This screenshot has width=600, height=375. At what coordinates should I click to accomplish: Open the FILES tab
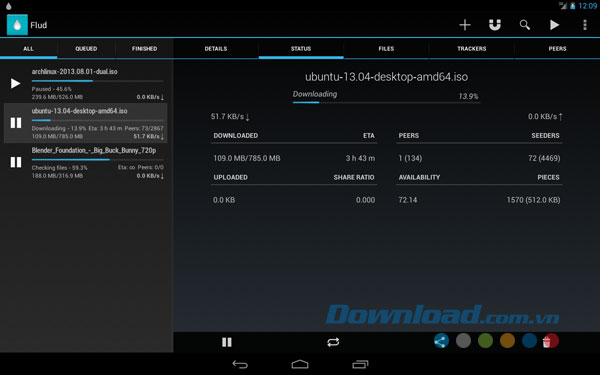click(x=386, y=49)
